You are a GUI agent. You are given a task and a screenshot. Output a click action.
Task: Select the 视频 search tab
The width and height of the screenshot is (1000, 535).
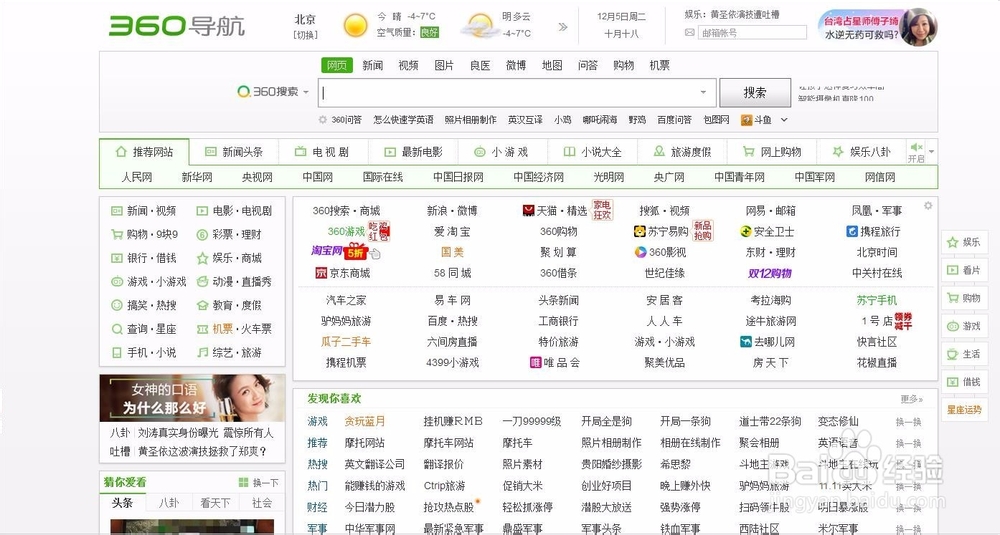click(x=408, y=65)
